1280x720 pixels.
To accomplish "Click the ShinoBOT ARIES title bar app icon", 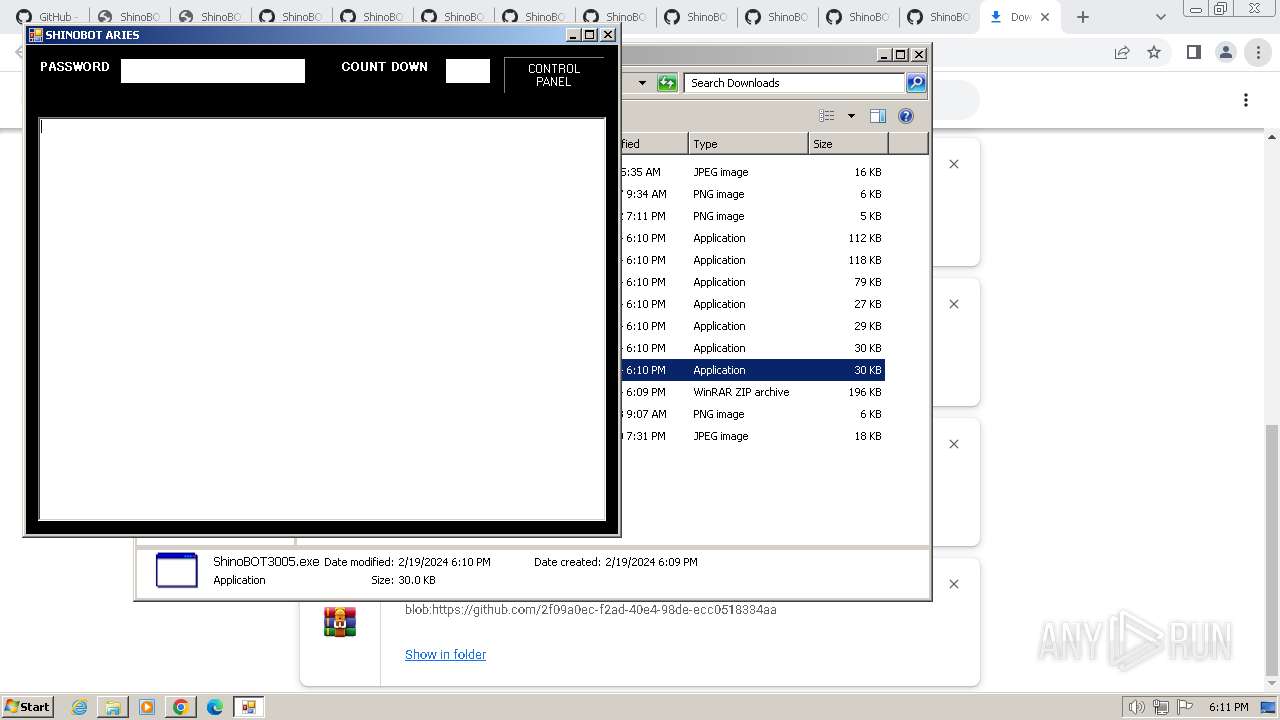I will pyautogui.click(x=36, y=34).
